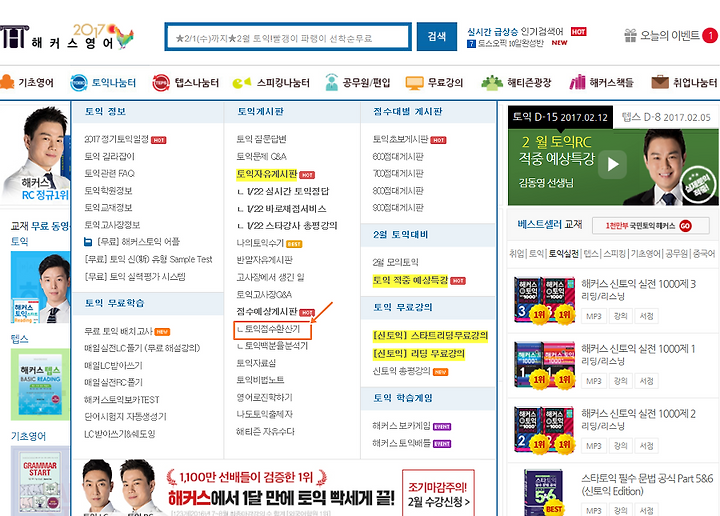Click the 해티즌광장 people icon
This screenshot has width=720, height=516.
(492, 83)
